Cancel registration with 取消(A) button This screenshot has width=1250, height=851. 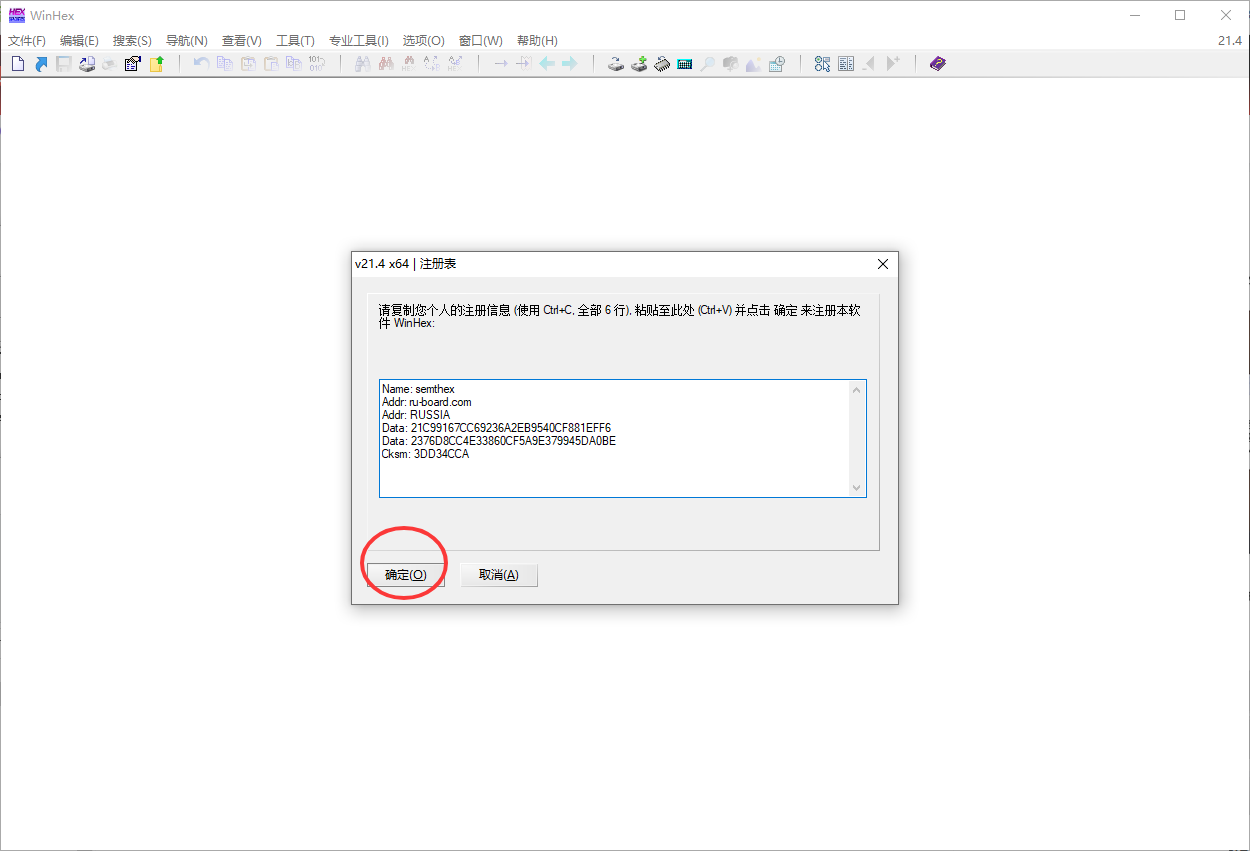[498, 575]
